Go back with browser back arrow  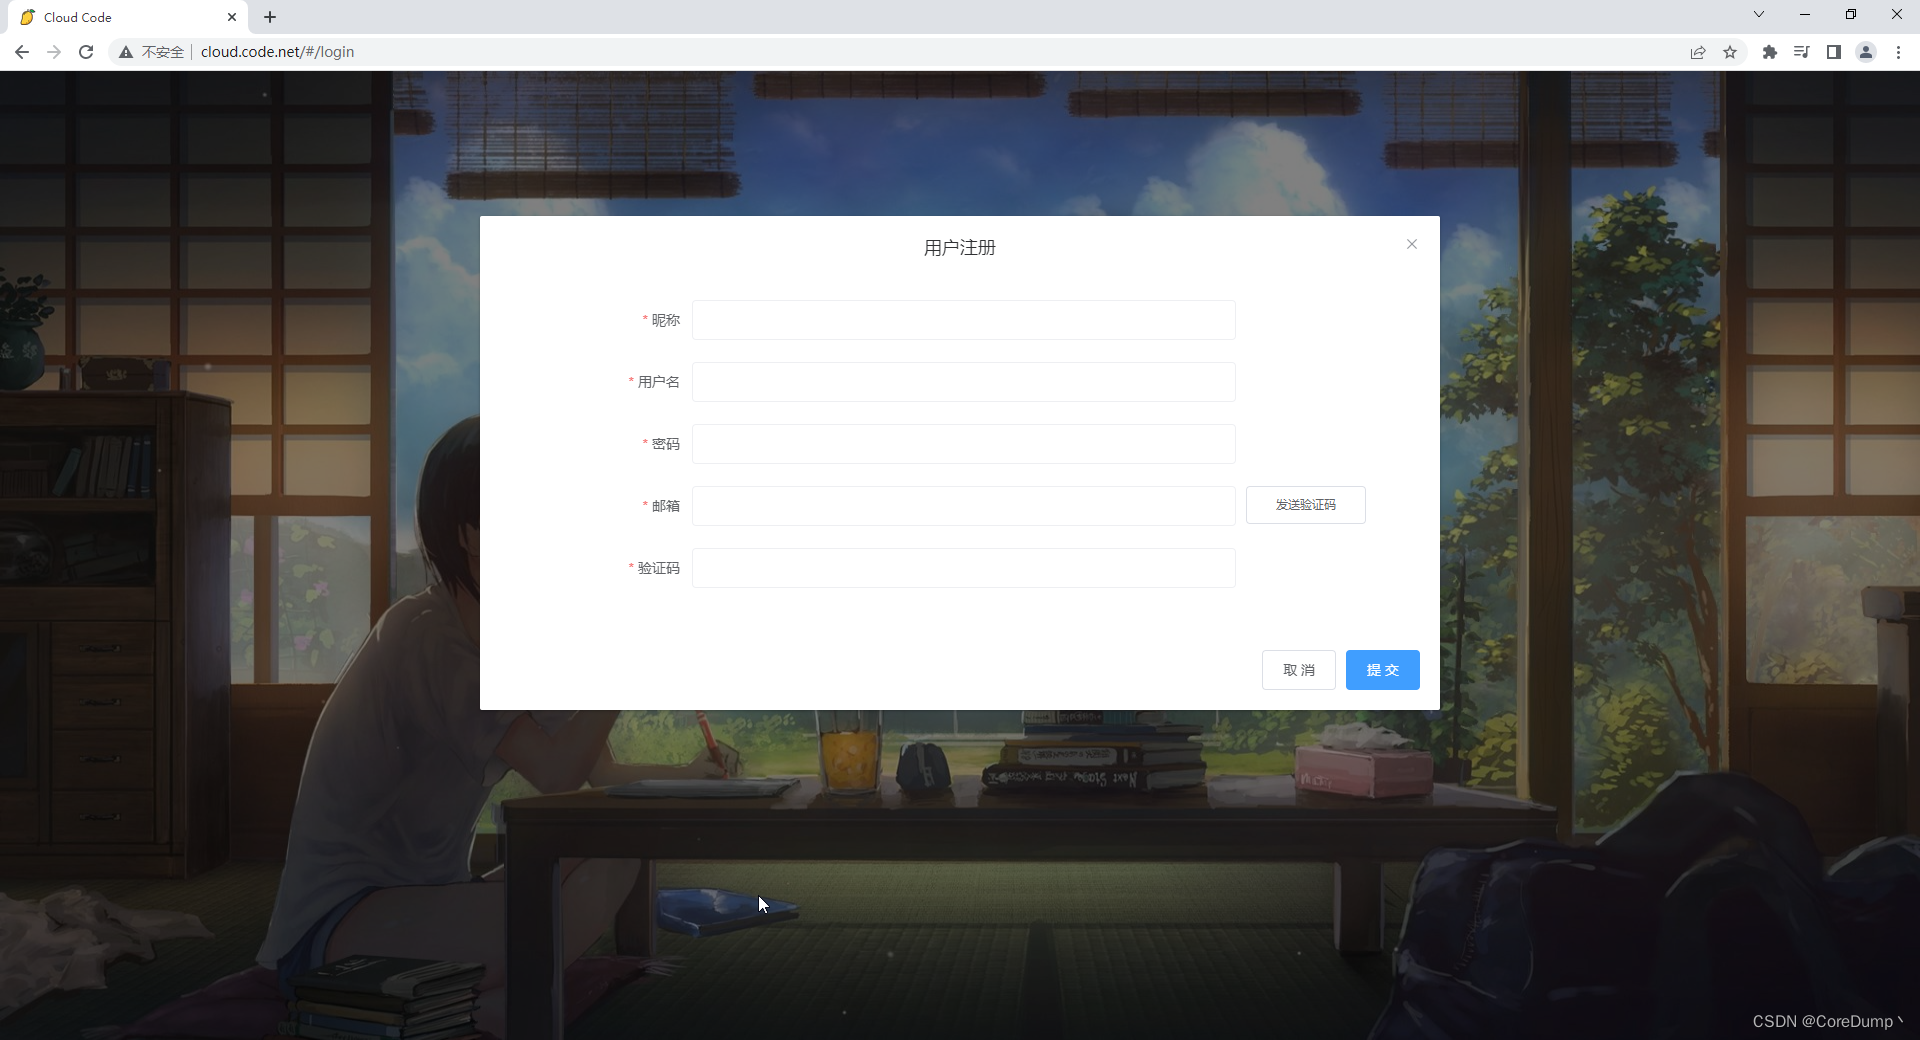coord(22,52)
